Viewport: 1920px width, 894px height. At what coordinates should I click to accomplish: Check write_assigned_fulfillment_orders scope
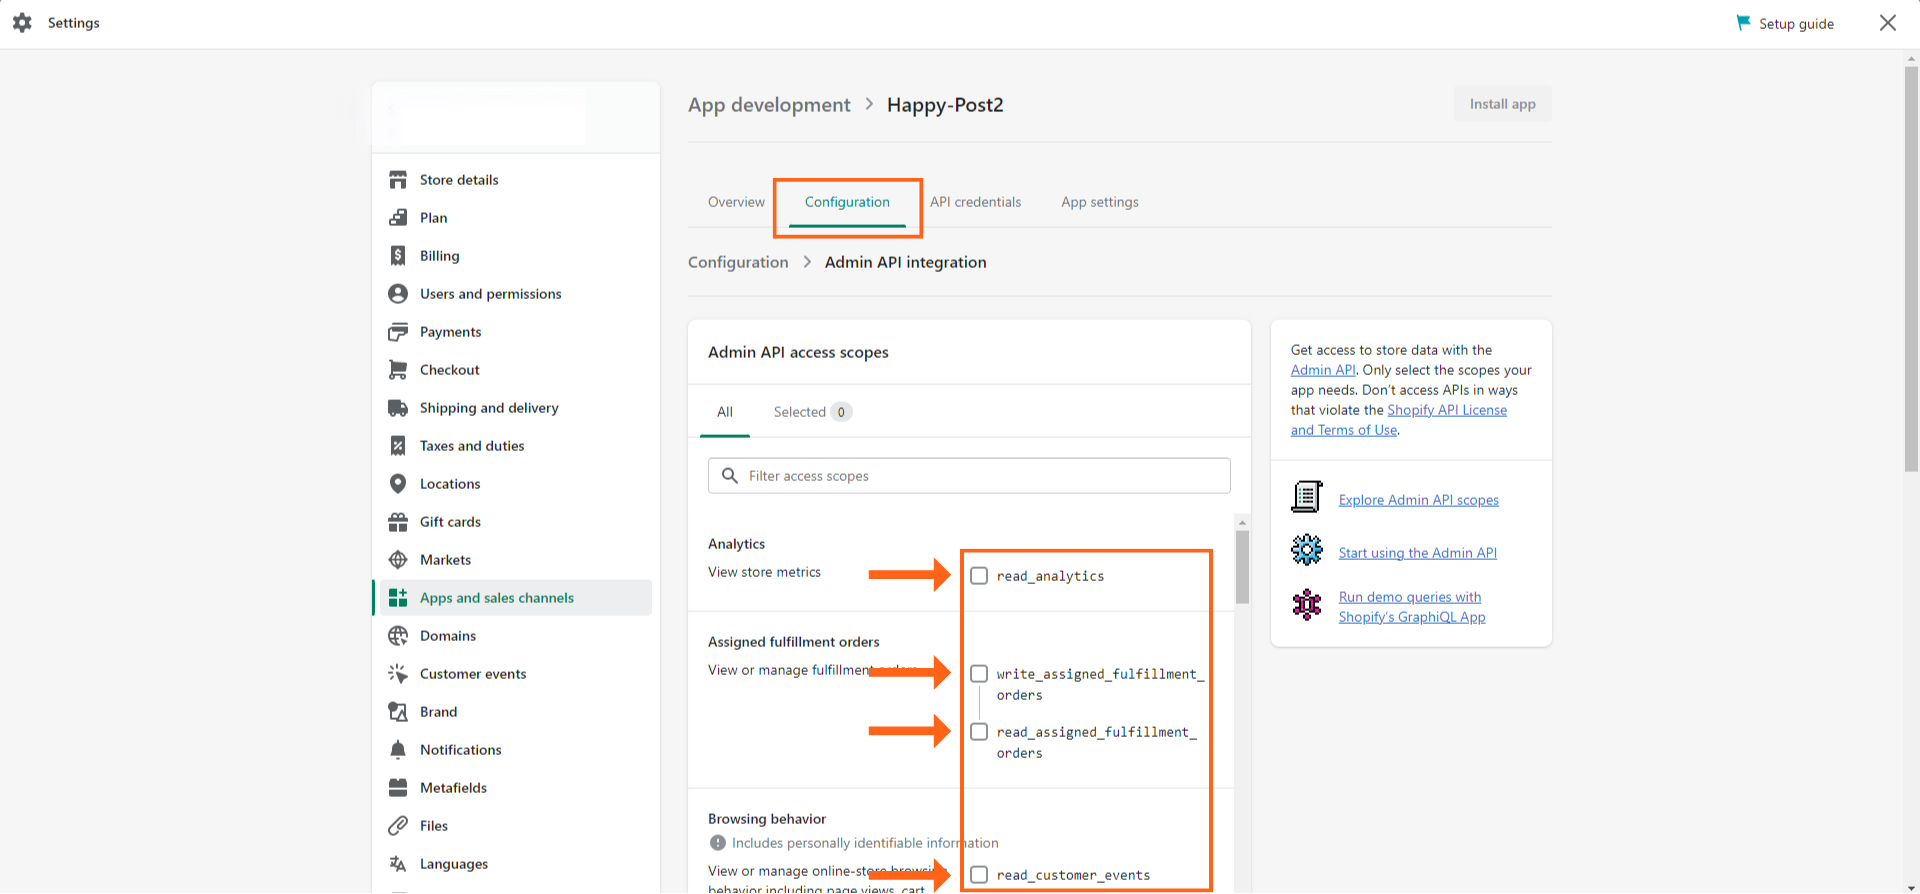(x=979, y=674)
